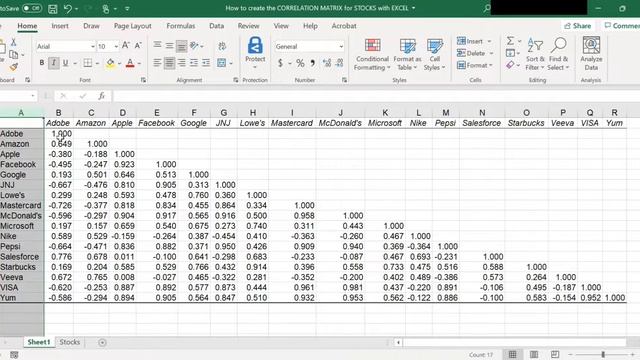Click the Format Painter brush
Image resolution: width=640 pixels, height=360 pixels.
13,67
